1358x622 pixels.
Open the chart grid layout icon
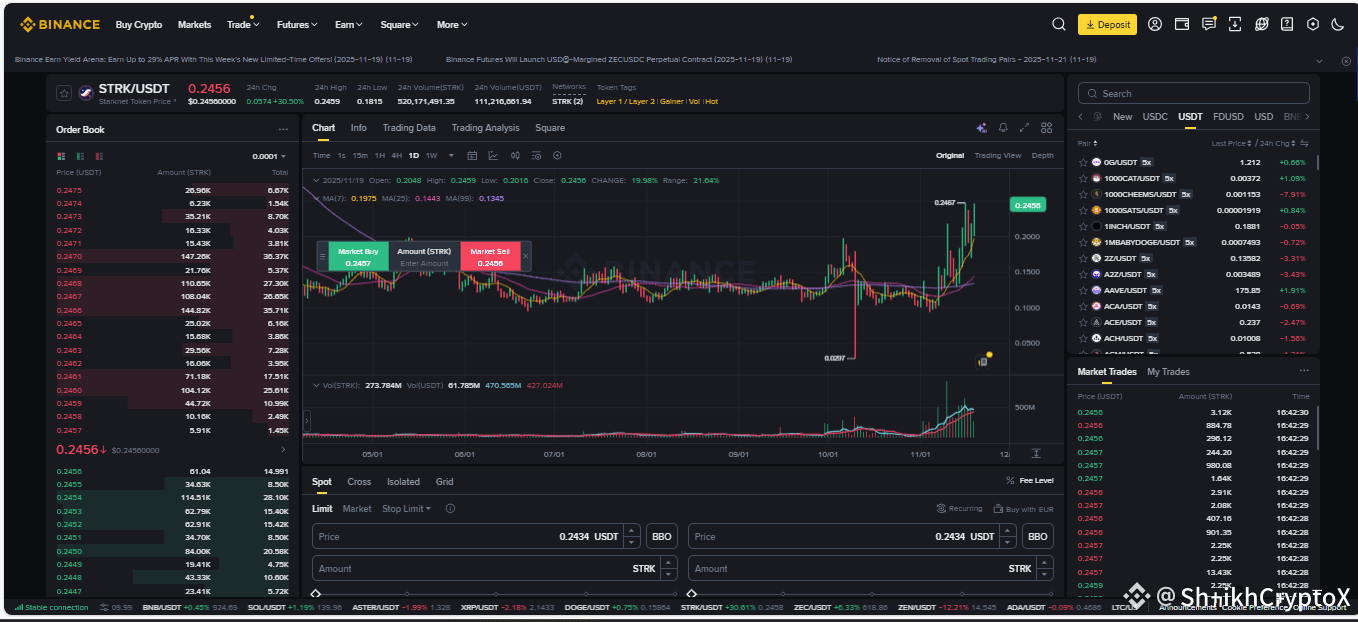(x=1046, y=128)
